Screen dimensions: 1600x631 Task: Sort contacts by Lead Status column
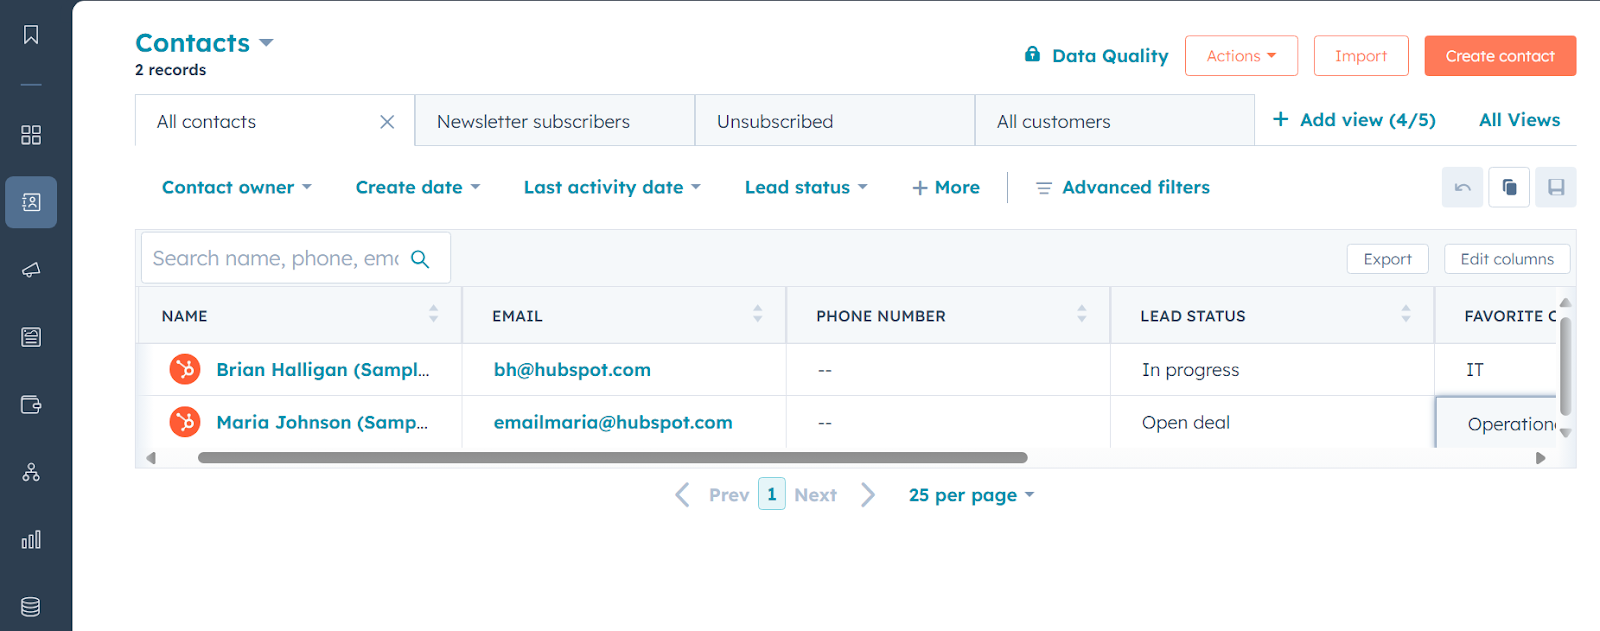[1405, 315]
